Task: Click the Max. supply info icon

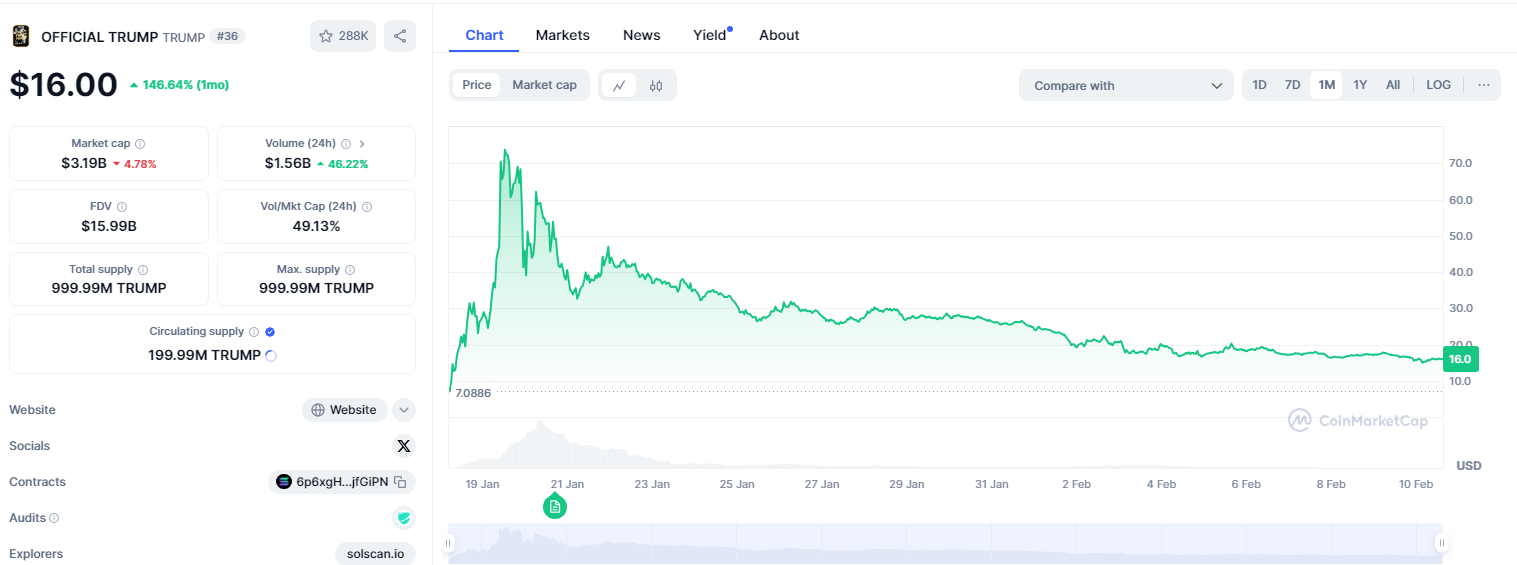Action: tap(350, 270)
